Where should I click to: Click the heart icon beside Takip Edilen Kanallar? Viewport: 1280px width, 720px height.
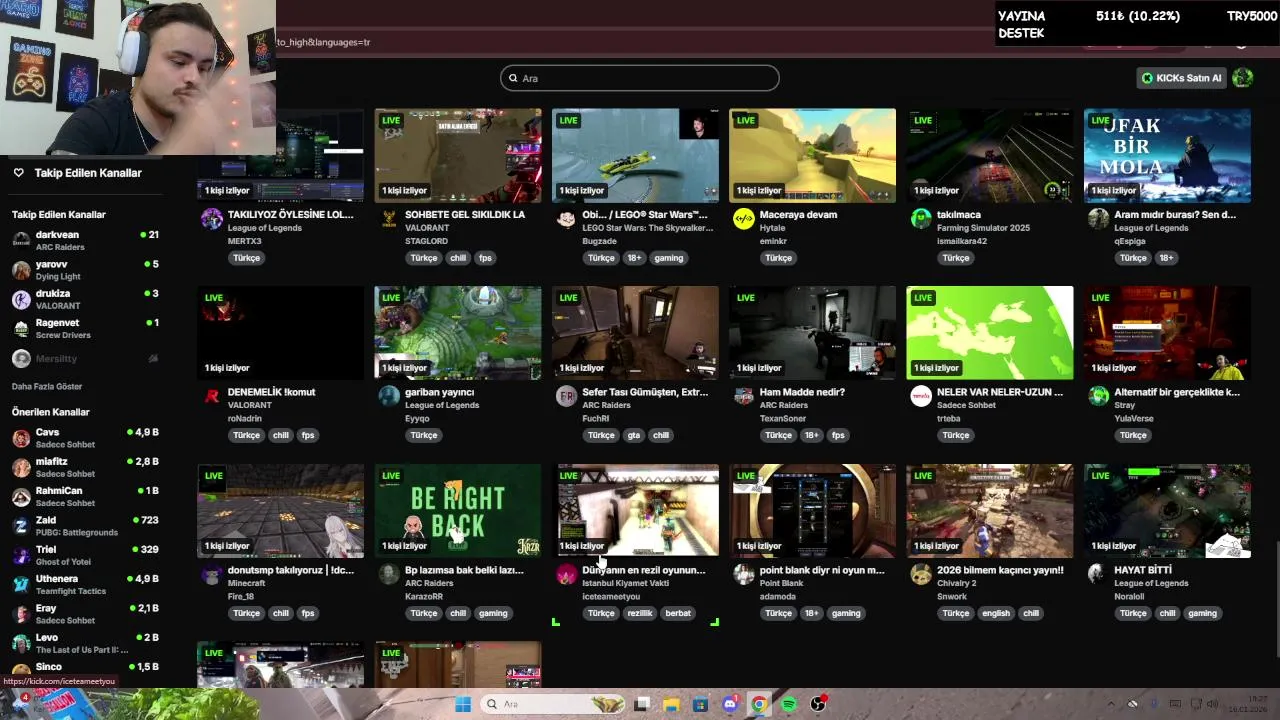pyautogui.click(x=18, y=173)
